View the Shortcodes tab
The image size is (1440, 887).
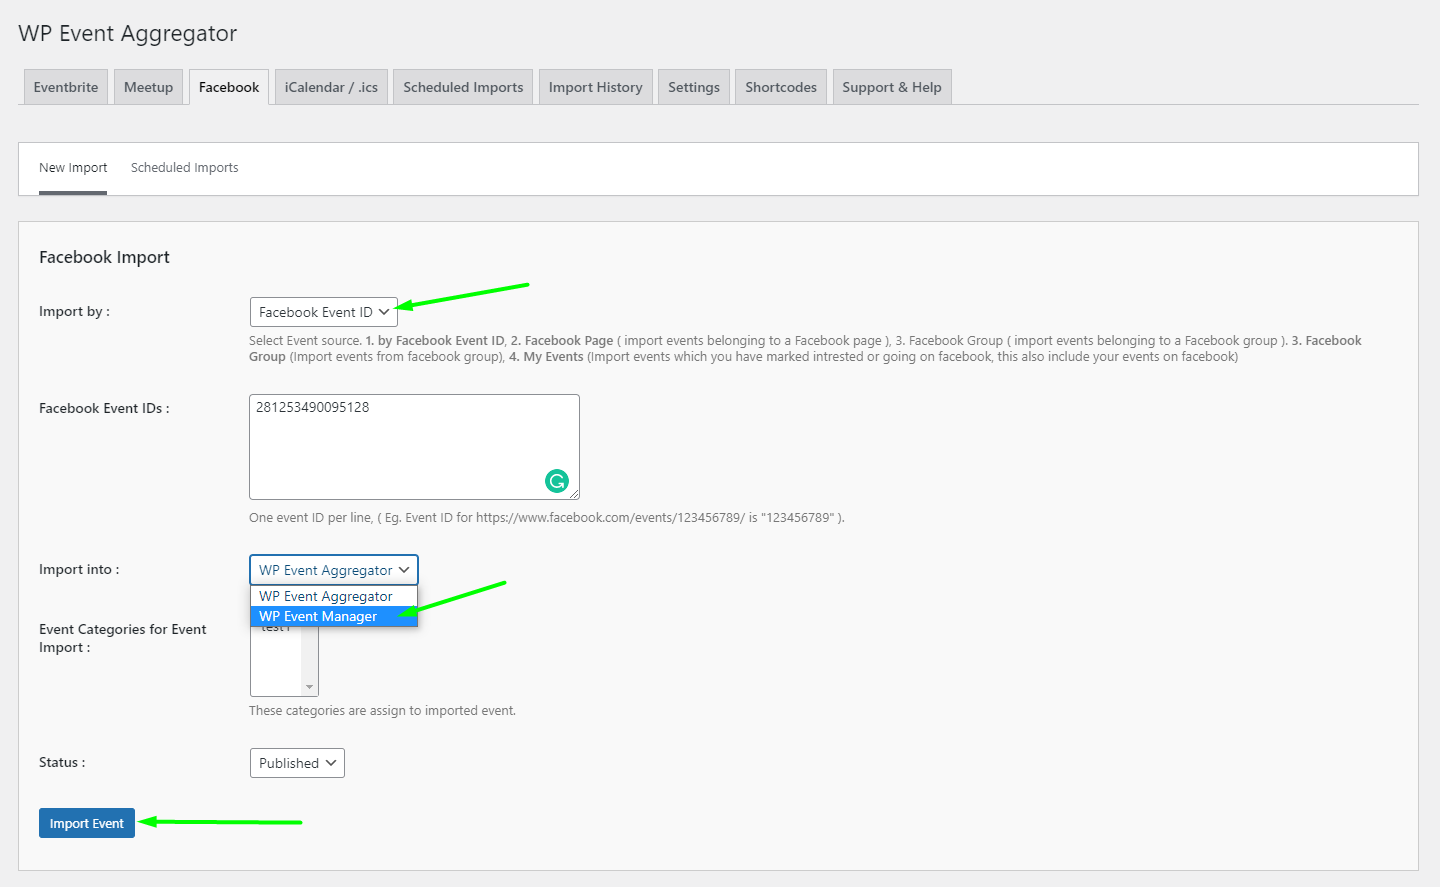[x=780, y=87]
